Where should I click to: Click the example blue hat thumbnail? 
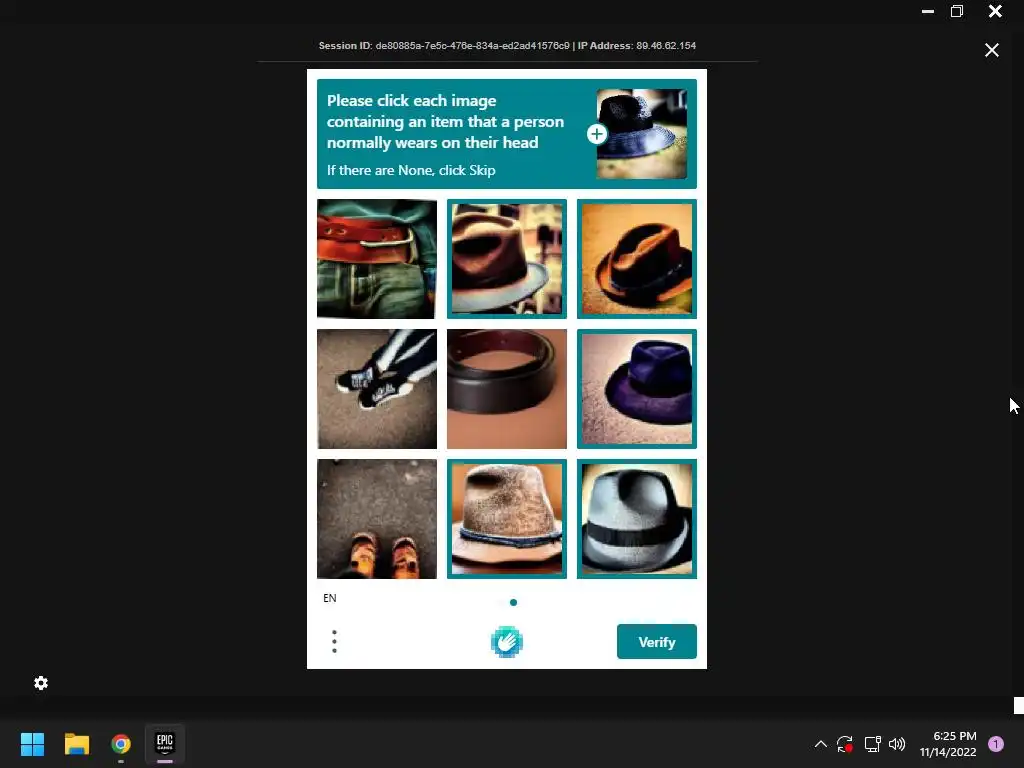click(641, 134)
